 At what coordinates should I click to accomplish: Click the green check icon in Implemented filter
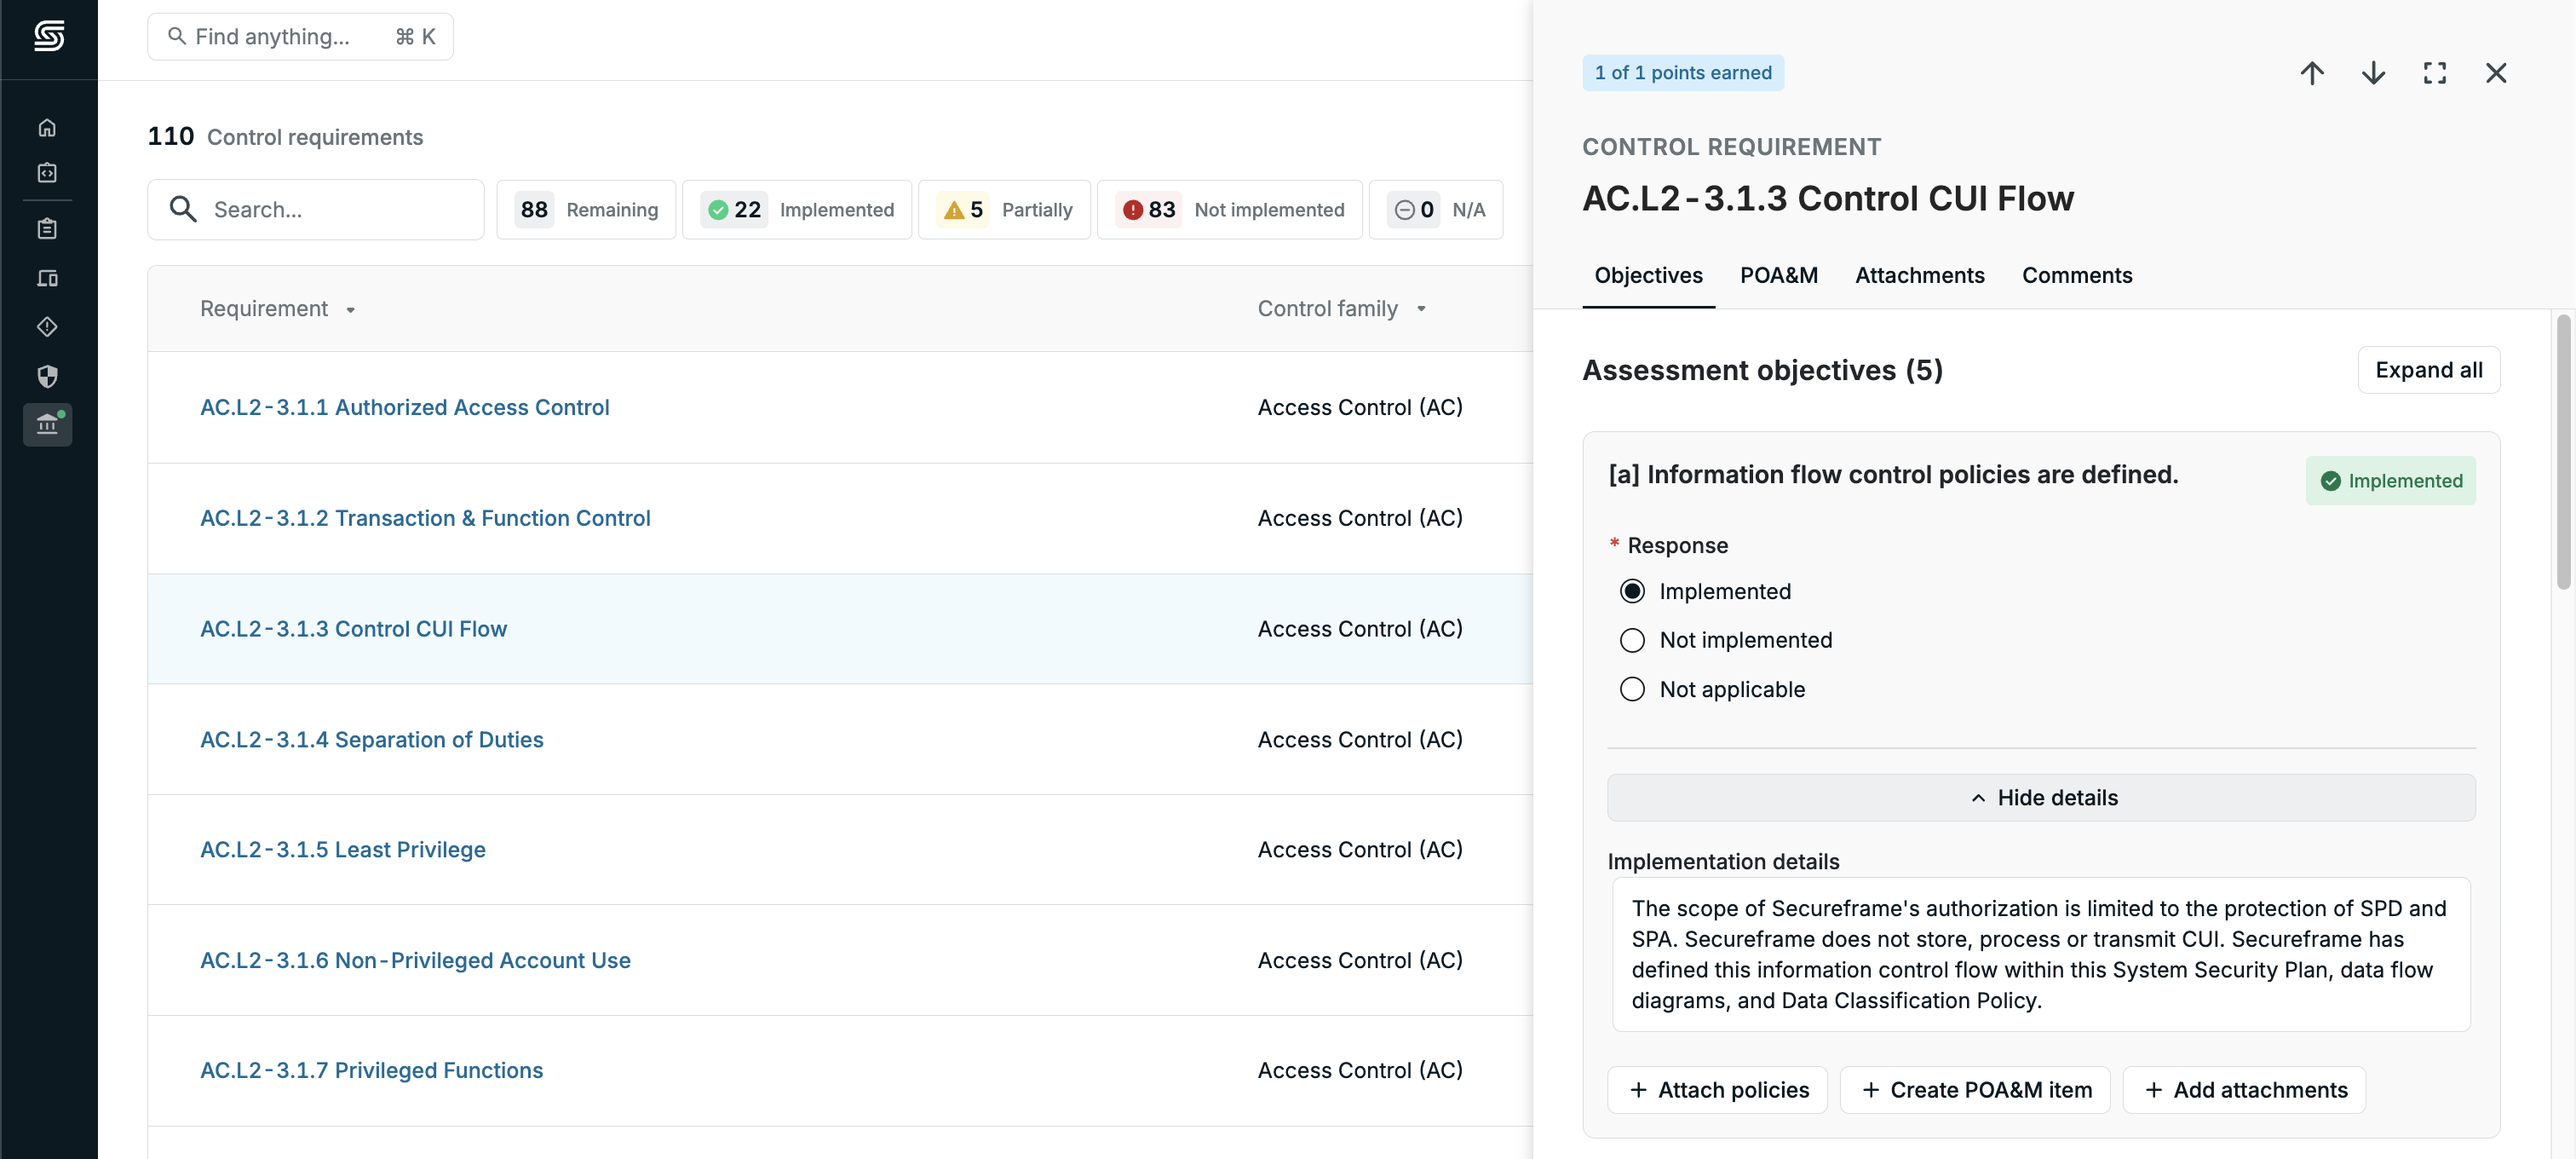(x=717, y=210)
